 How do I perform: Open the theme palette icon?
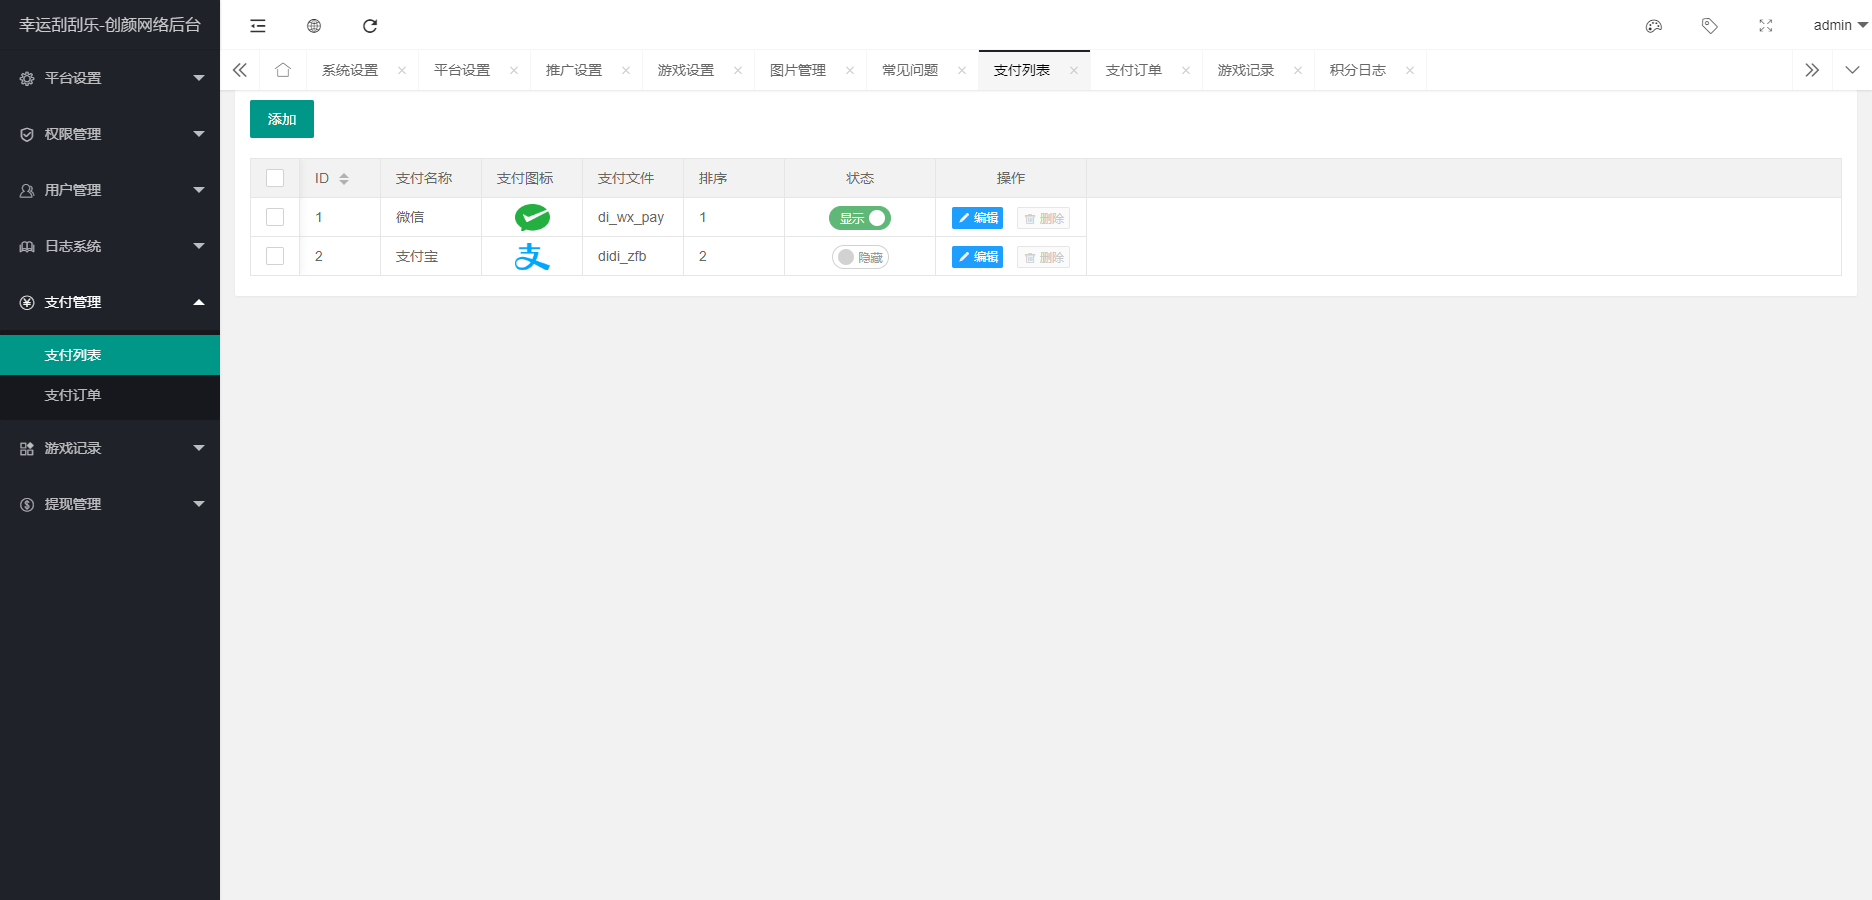coord(1654,26)
